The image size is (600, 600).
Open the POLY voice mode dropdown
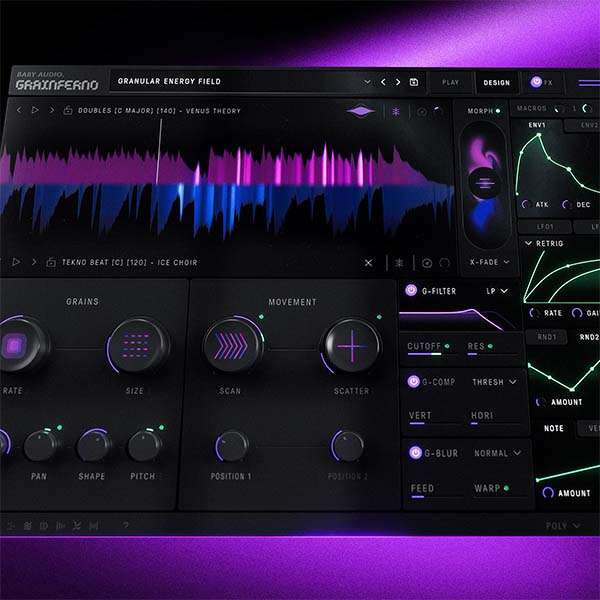[x=563, y=526]
